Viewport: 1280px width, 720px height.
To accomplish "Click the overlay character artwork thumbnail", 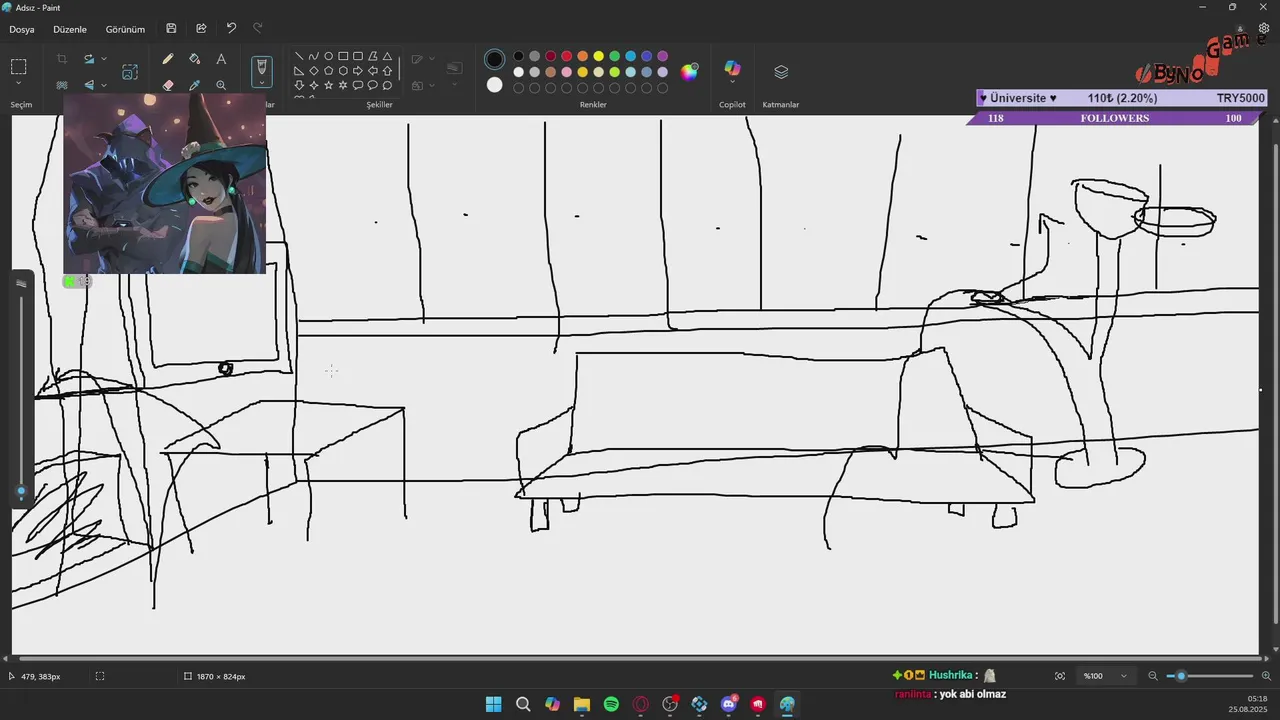I will point(165,184).
